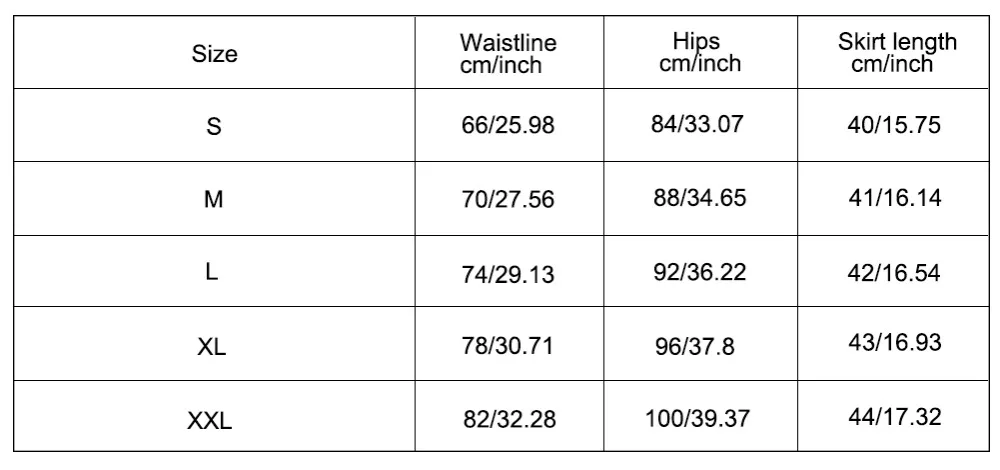This screenshot has height=470, width=1000.
Task: Select the L size cell
Action: tap(212, 272)
